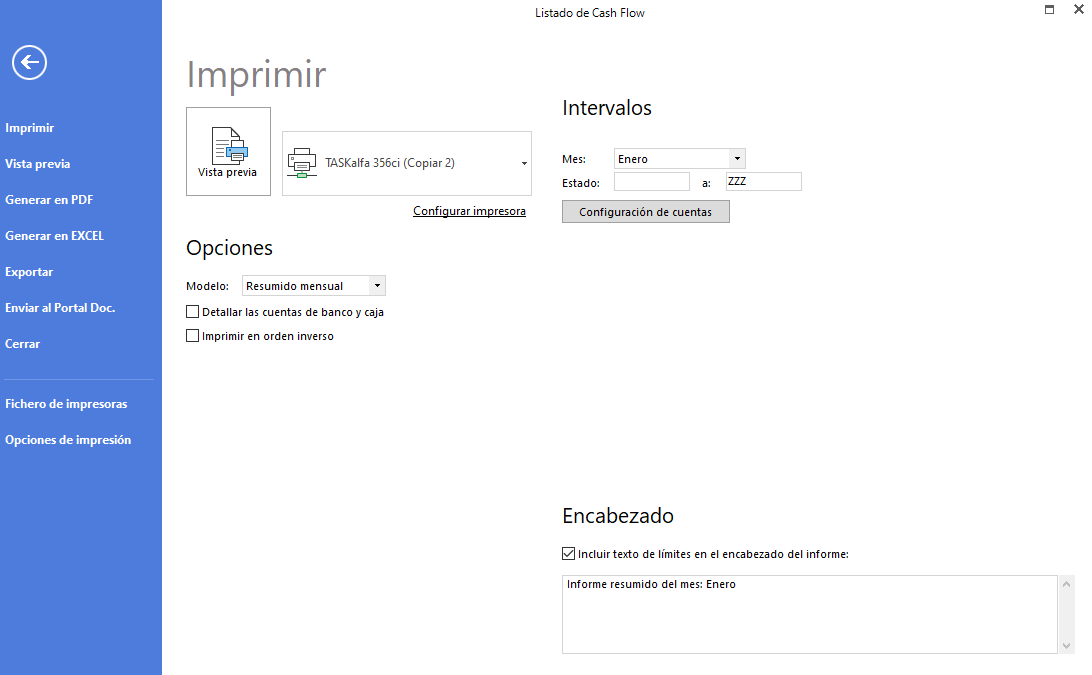
Task: Choose Exportar from the sidebar
Action: pyautogui.click(x=29, y=272)
